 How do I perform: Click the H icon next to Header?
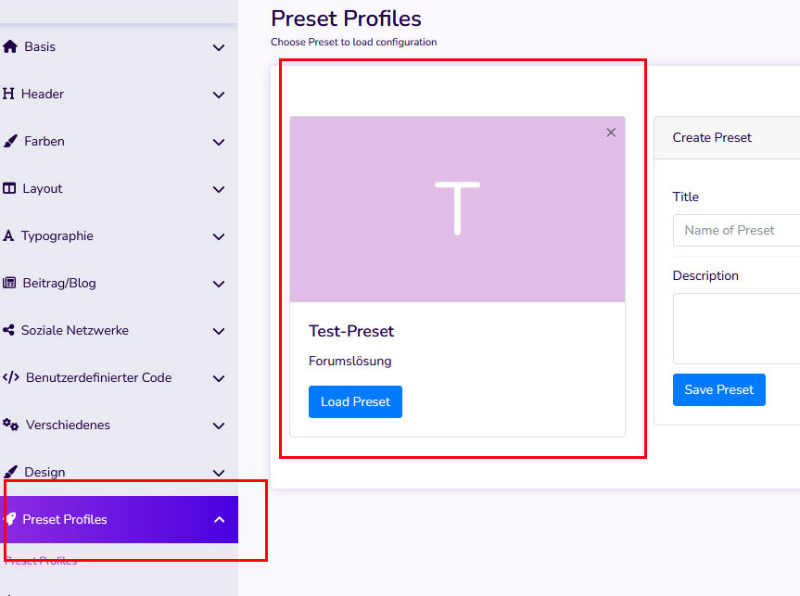click(x=8, y=94)
